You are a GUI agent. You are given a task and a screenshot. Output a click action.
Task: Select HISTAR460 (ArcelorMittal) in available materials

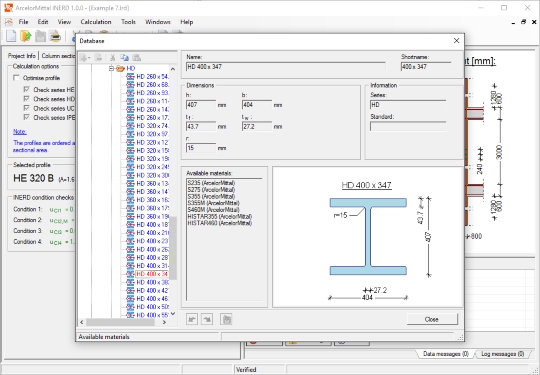tap(220, 223)
